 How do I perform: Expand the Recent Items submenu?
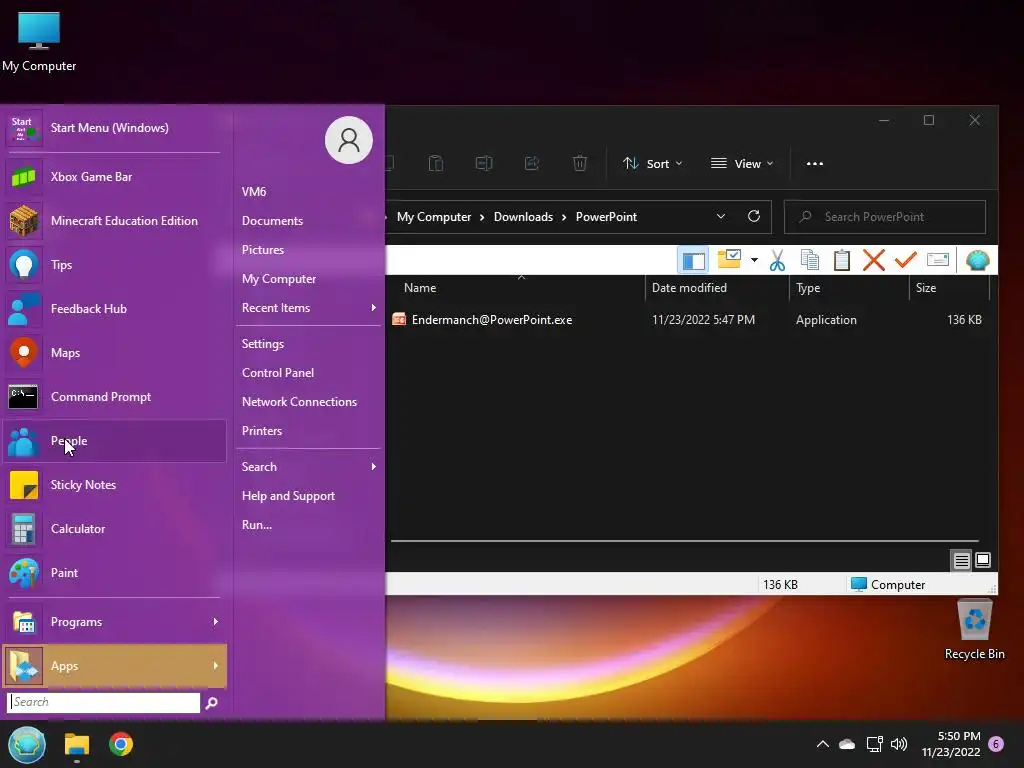[x=308, y=308]
